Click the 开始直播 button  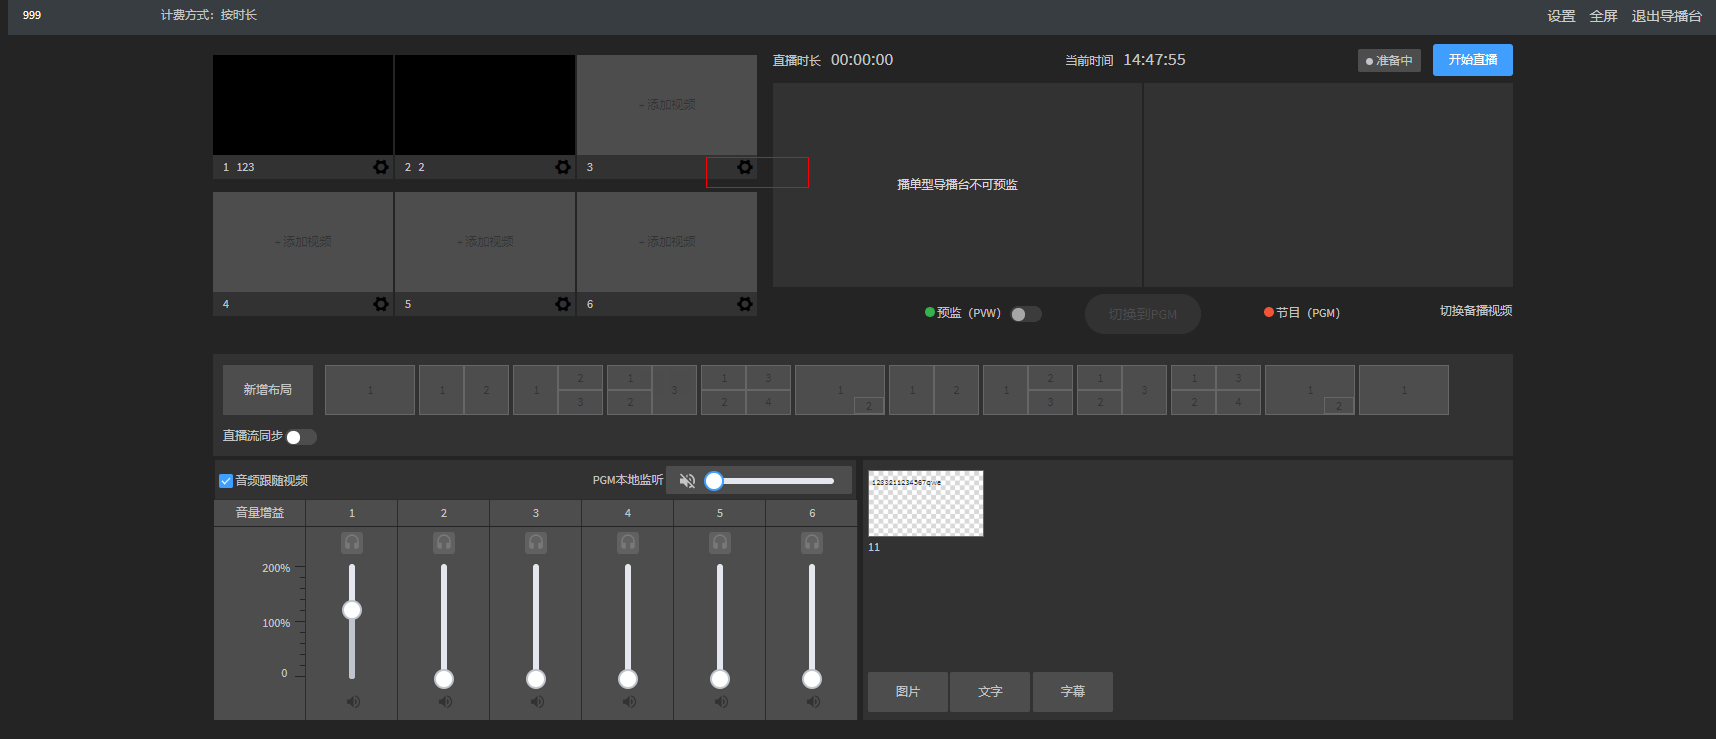pos(1472,60)
